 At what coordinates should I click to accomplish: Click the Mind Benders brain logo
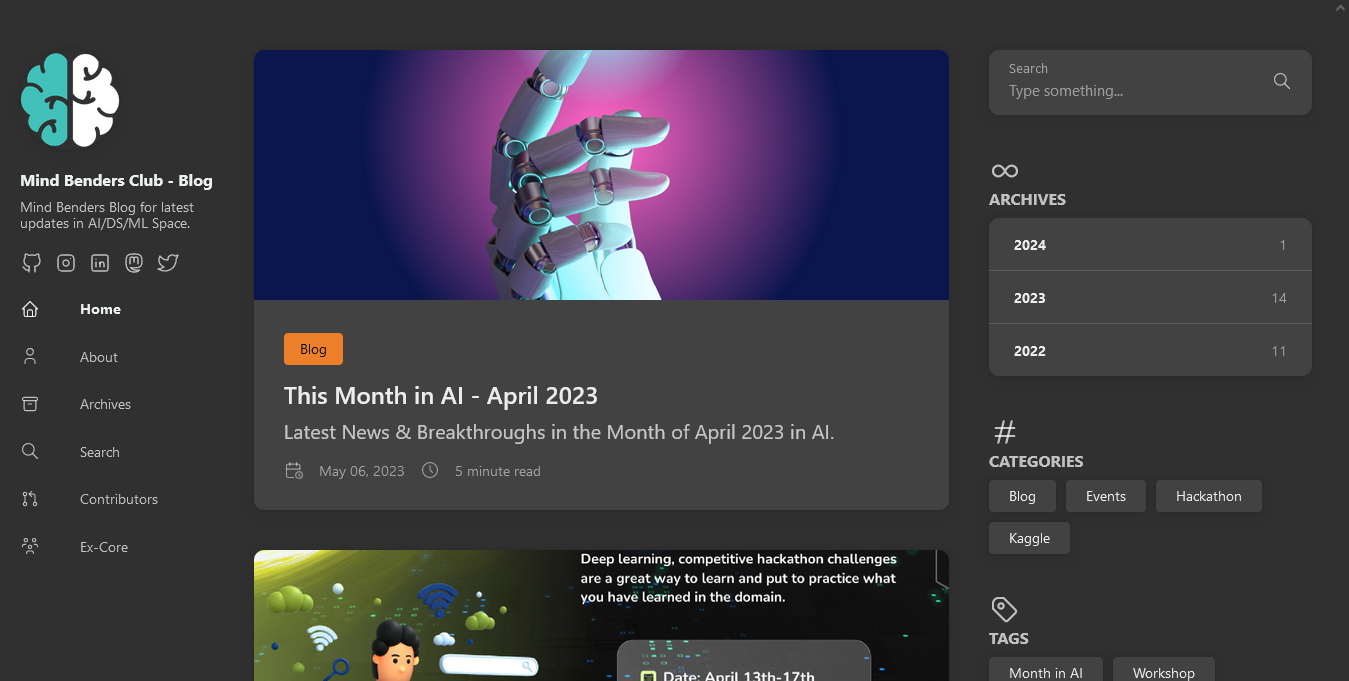point(70,100)
